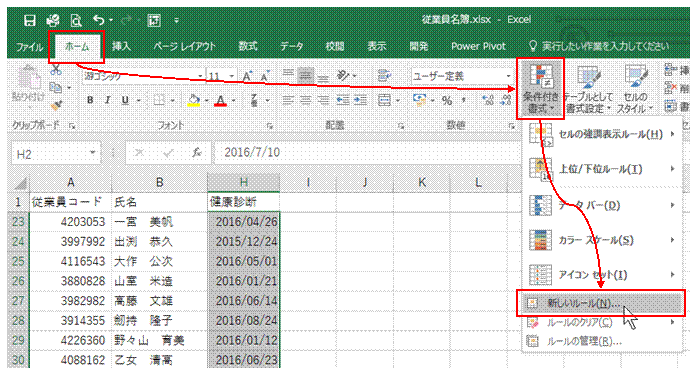Click the Borders icon
The width and height of the screenshot is (698, 374).
click(159, 101)
